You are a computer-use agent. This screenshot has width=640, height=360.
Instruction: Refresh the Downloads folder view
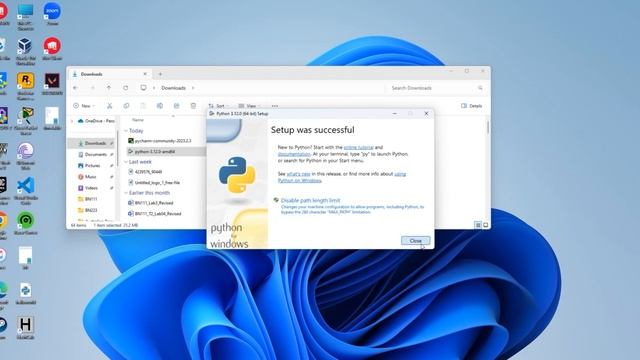coord(126,88)
